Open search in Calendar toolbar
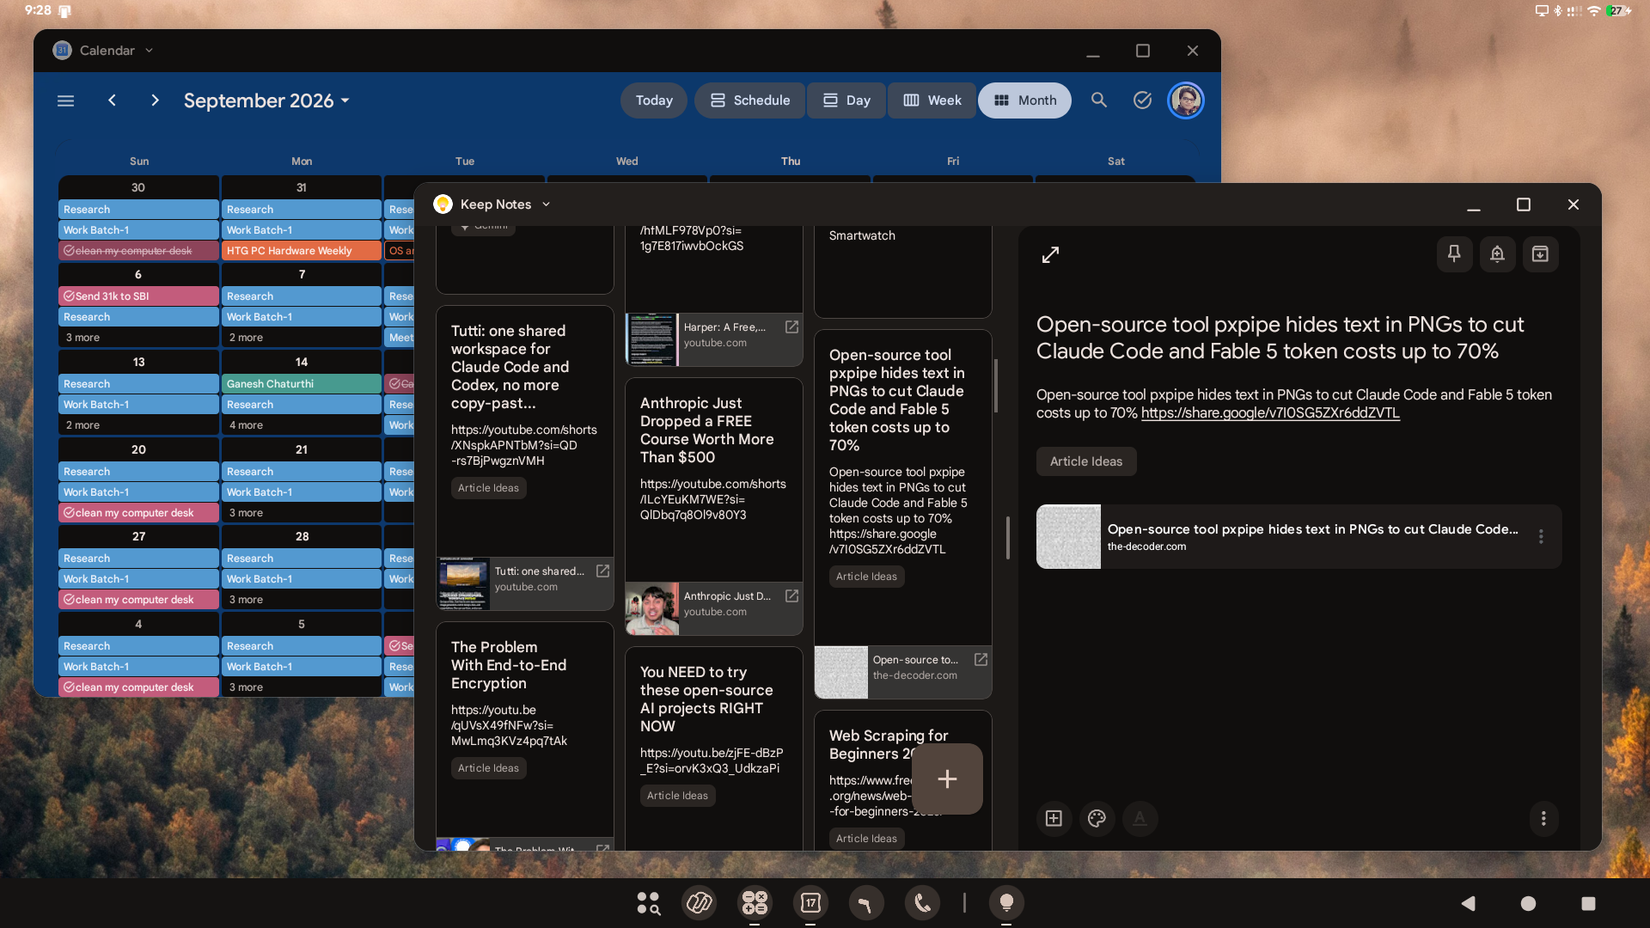Screen dimensions: 1650x928 [1099, 100]
